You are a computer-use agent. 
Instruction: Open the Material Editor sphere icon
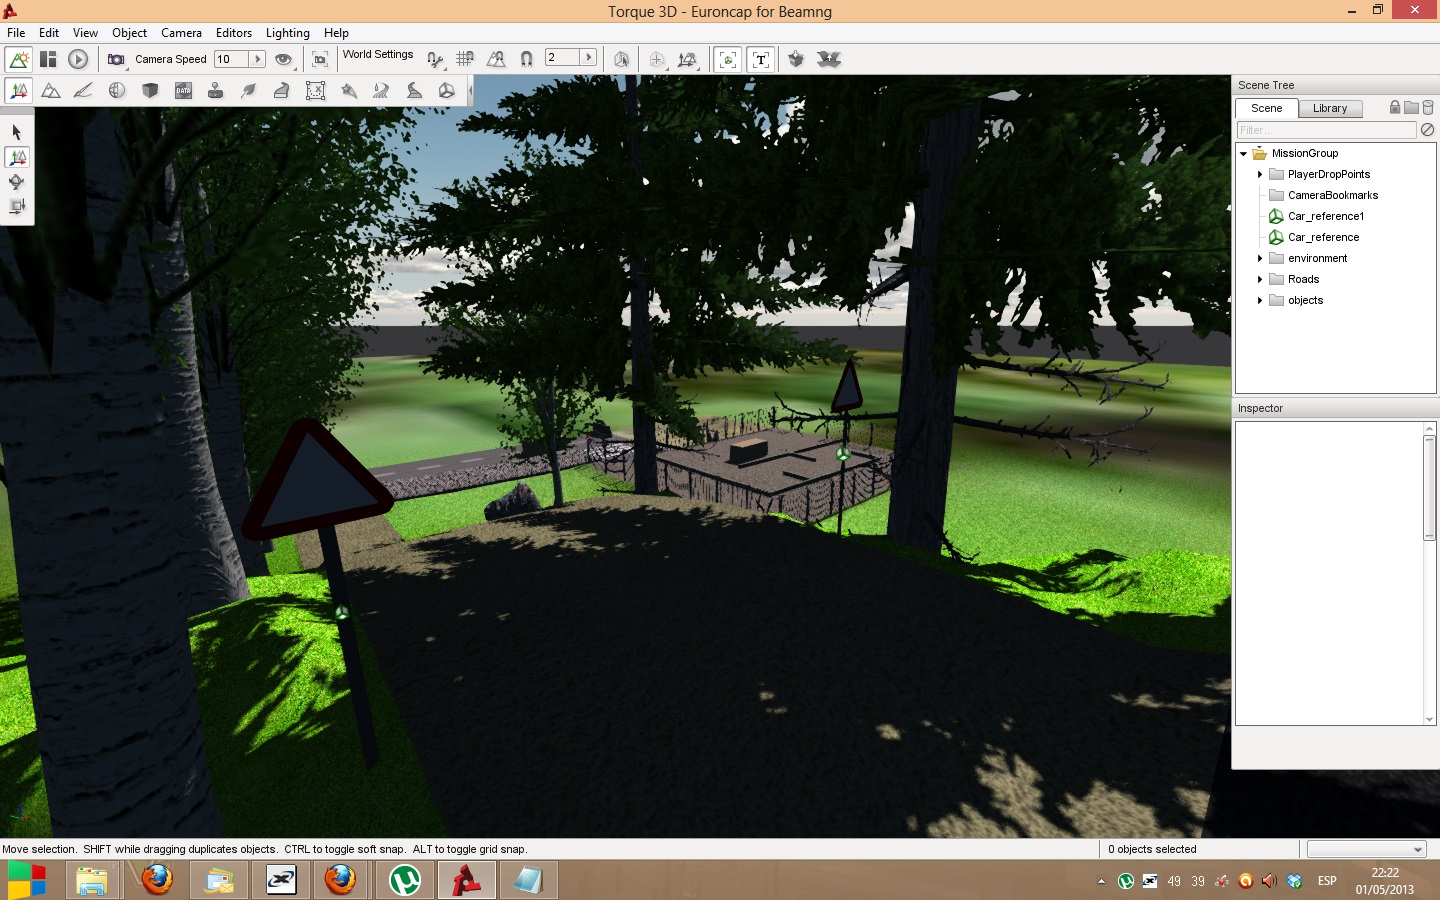pos(117,91)
